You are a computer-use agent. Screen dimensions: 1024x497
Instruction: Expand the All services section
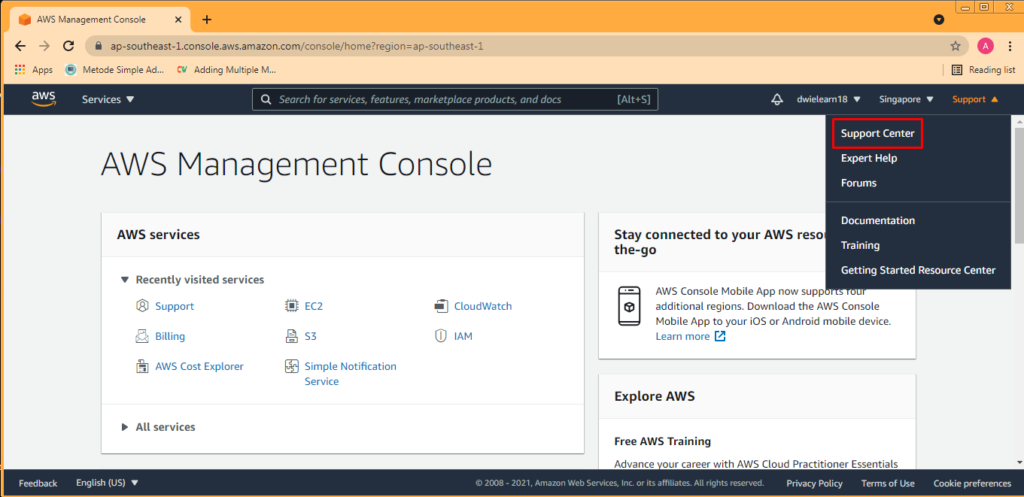pos(125,427)
